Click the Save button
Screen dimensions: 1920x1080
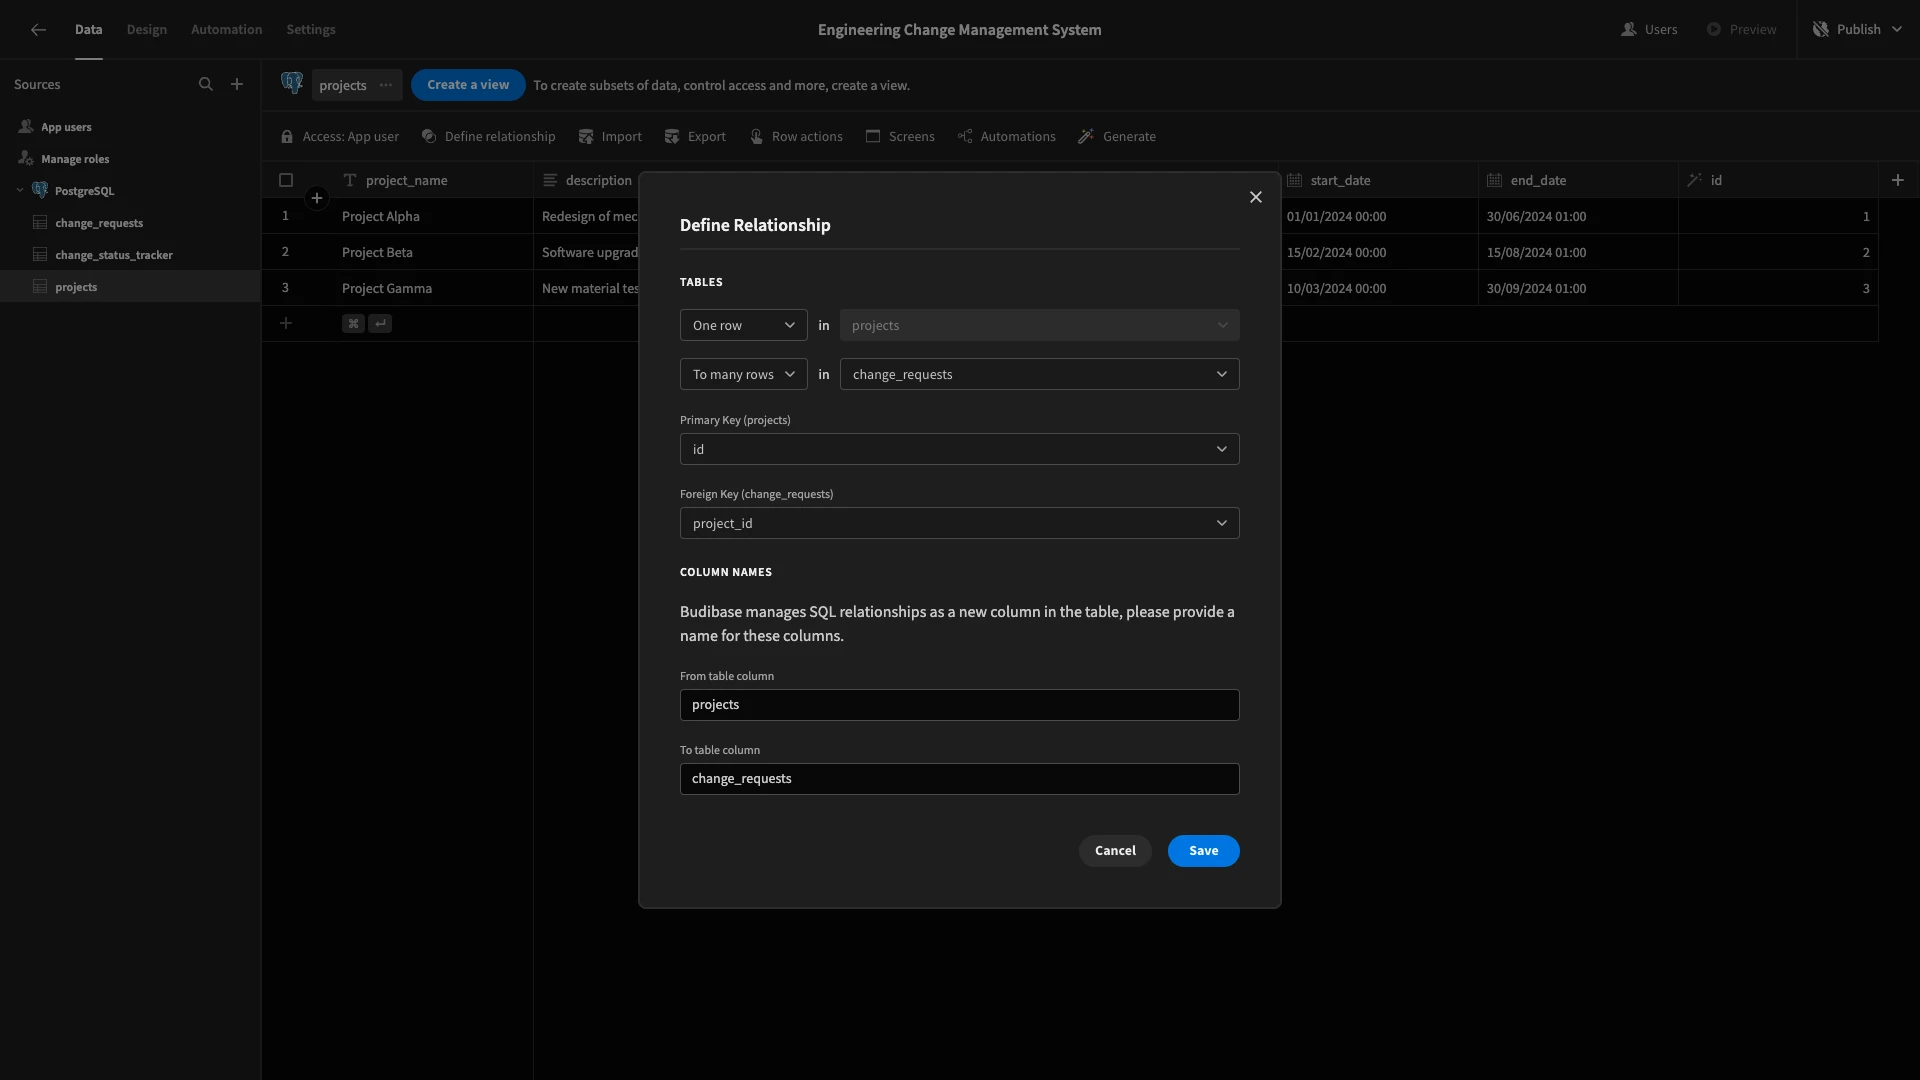click(x=1204, y=851)
